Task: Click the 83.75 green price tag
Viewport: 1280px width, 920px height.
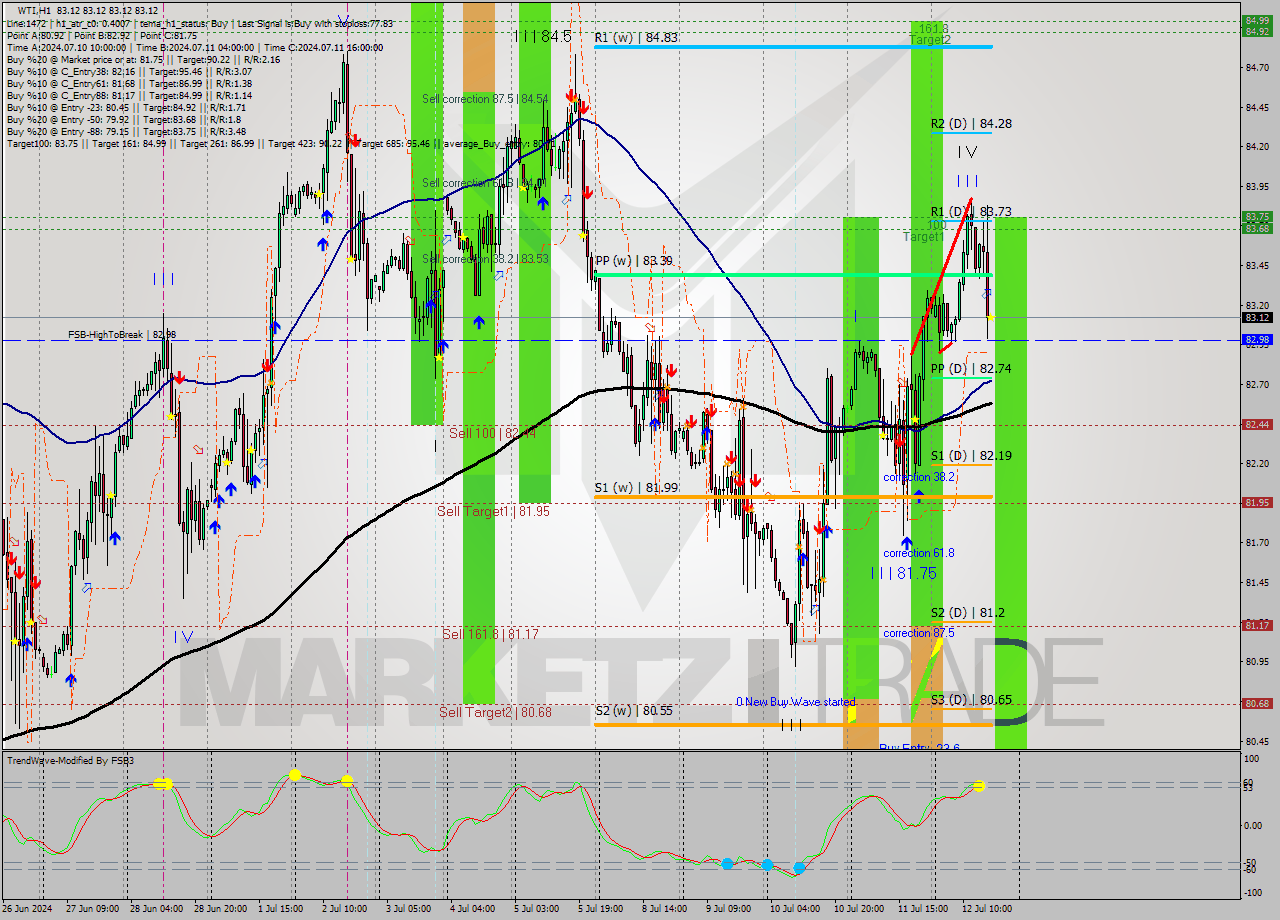Action: coord(1257,216)
